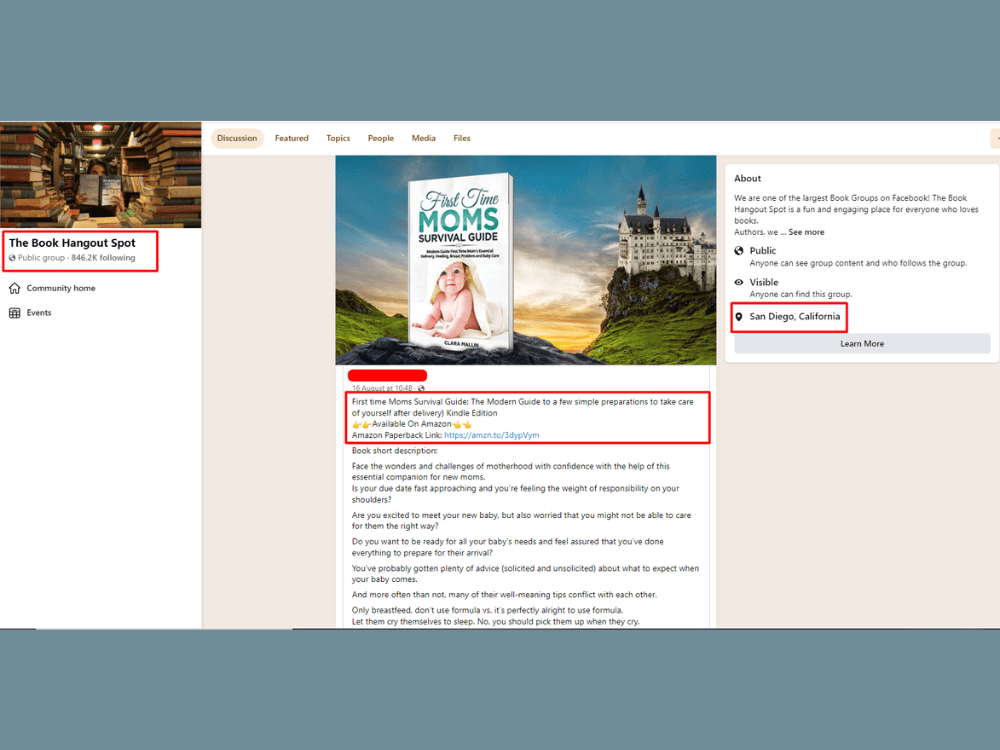The image size is (1000, 750).
Task: Open the Topics tab
Action: pyautogui.click(x=338, y=138)
